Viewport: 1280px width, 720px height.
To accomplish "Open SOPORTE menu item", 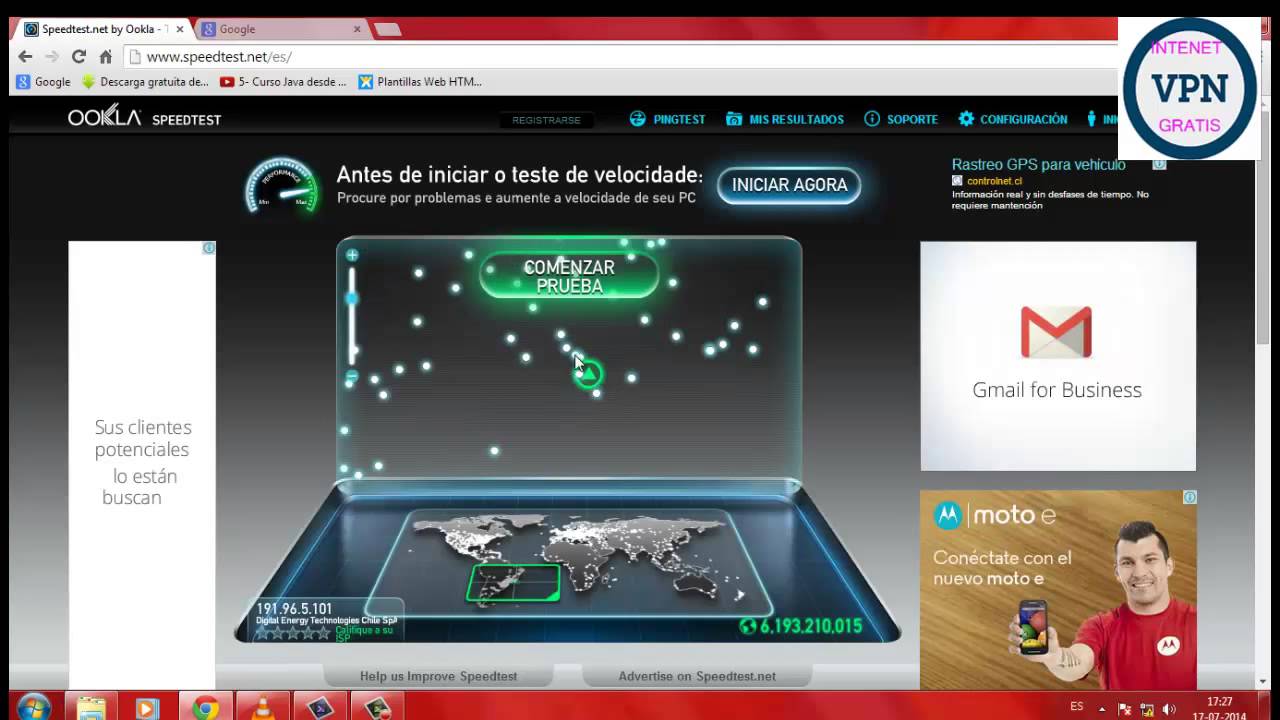I will [x=912, y=119].
